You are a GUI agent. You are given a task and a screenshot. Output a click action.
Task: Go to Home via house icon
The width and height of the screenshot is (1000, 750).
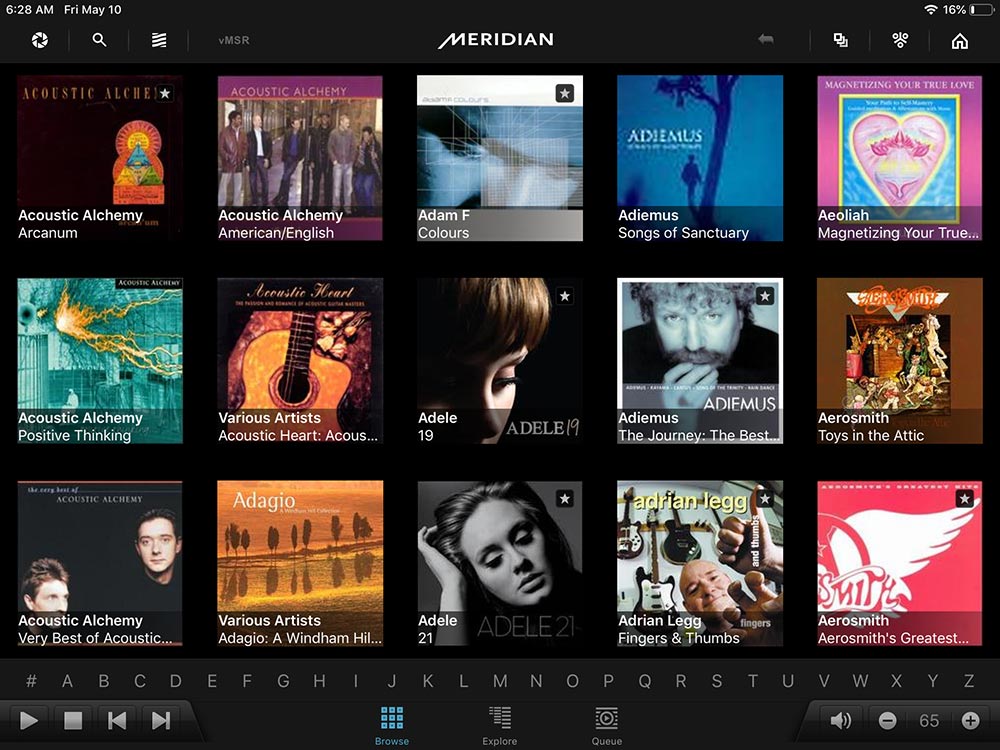coord(960,41)
